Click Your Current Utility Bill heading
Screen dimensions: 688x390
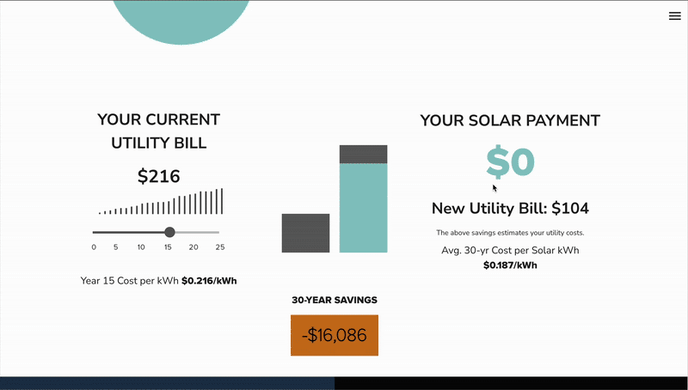click(x=158, y=131)
